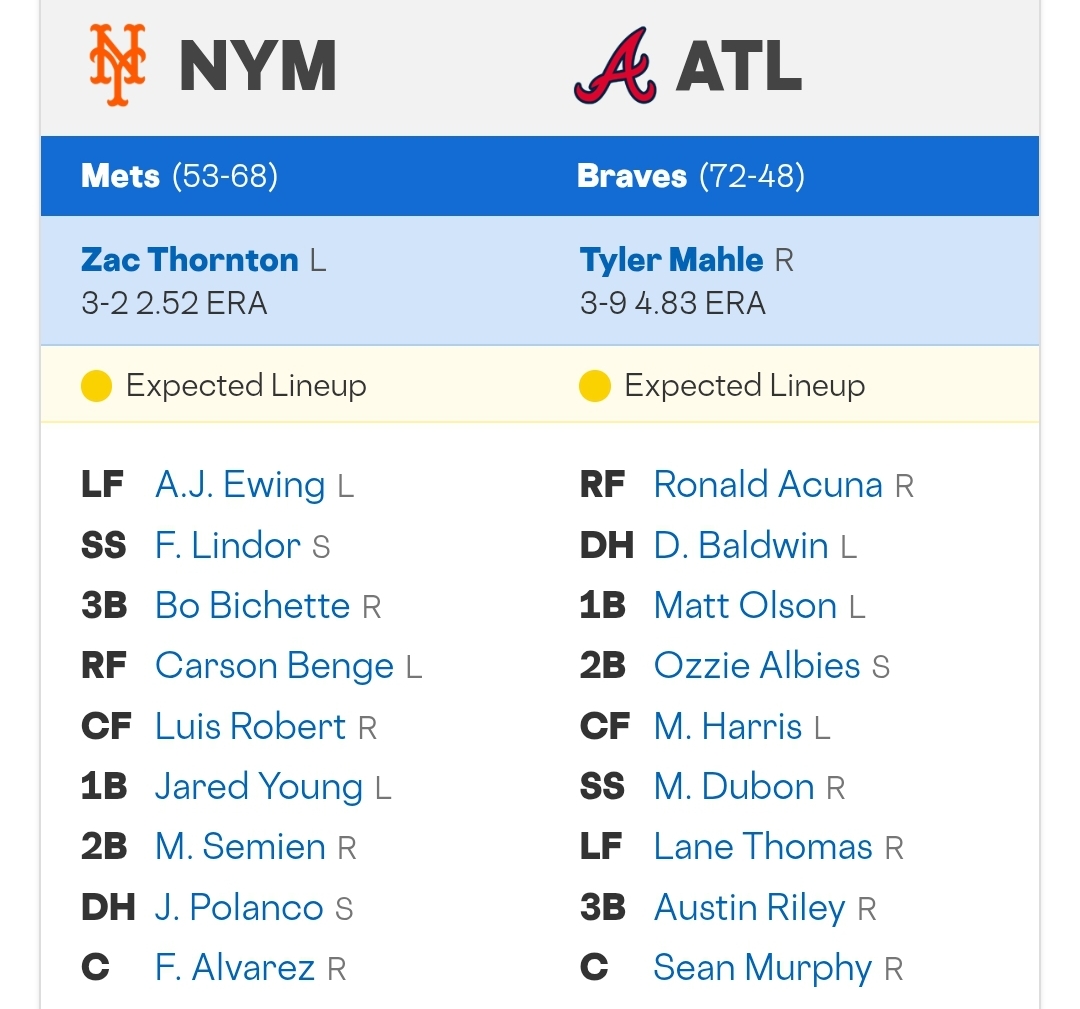Click the Braves (72-48) team header
This screenshot has width=1080, height=1009.
[x=691, y=176]
